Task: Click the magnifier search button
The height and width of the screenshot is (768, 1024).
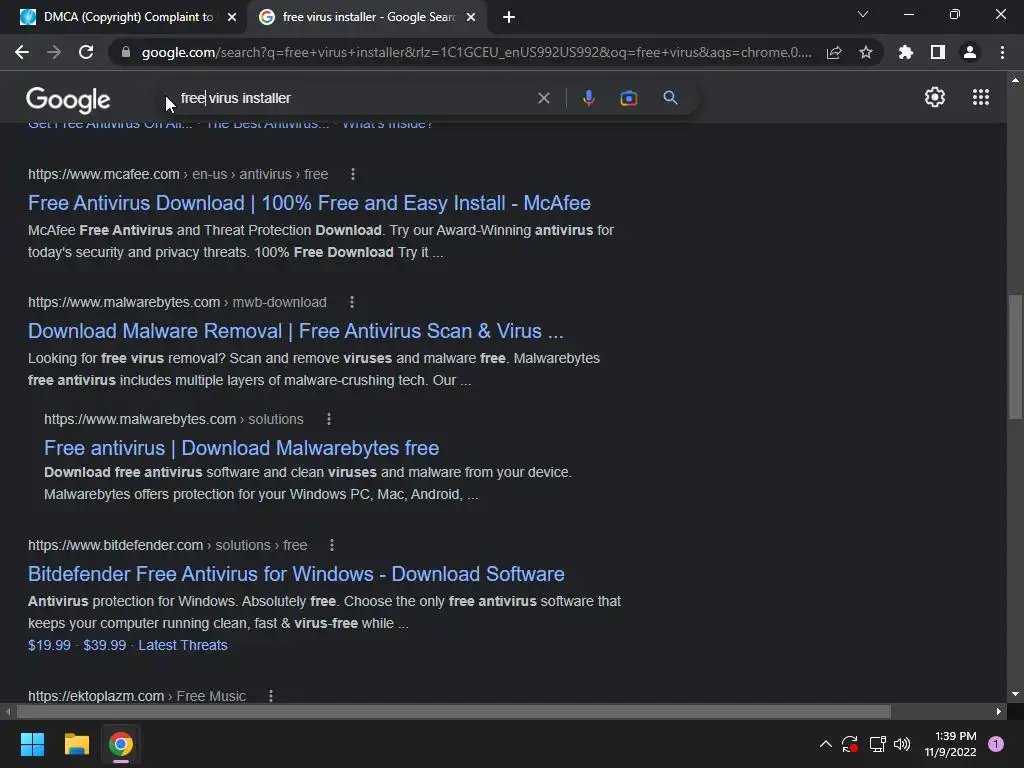Action: pyautogui.click(x=670, y=98)
